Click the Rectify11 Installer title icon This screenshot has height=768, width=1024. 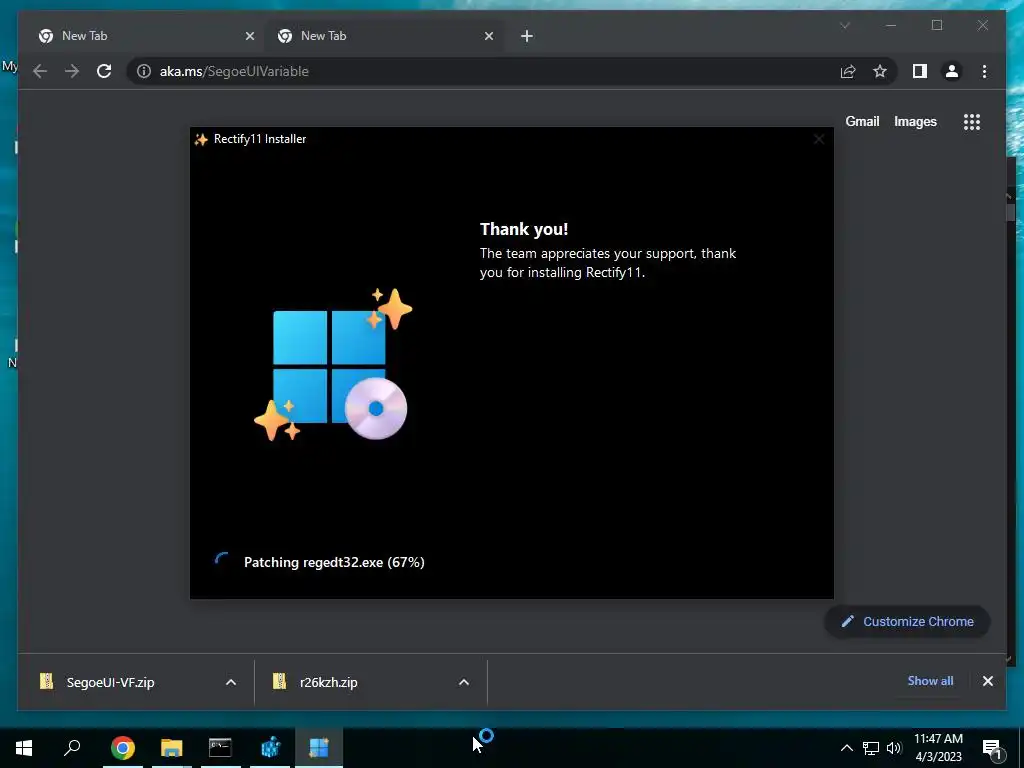[x=201, y=139]
